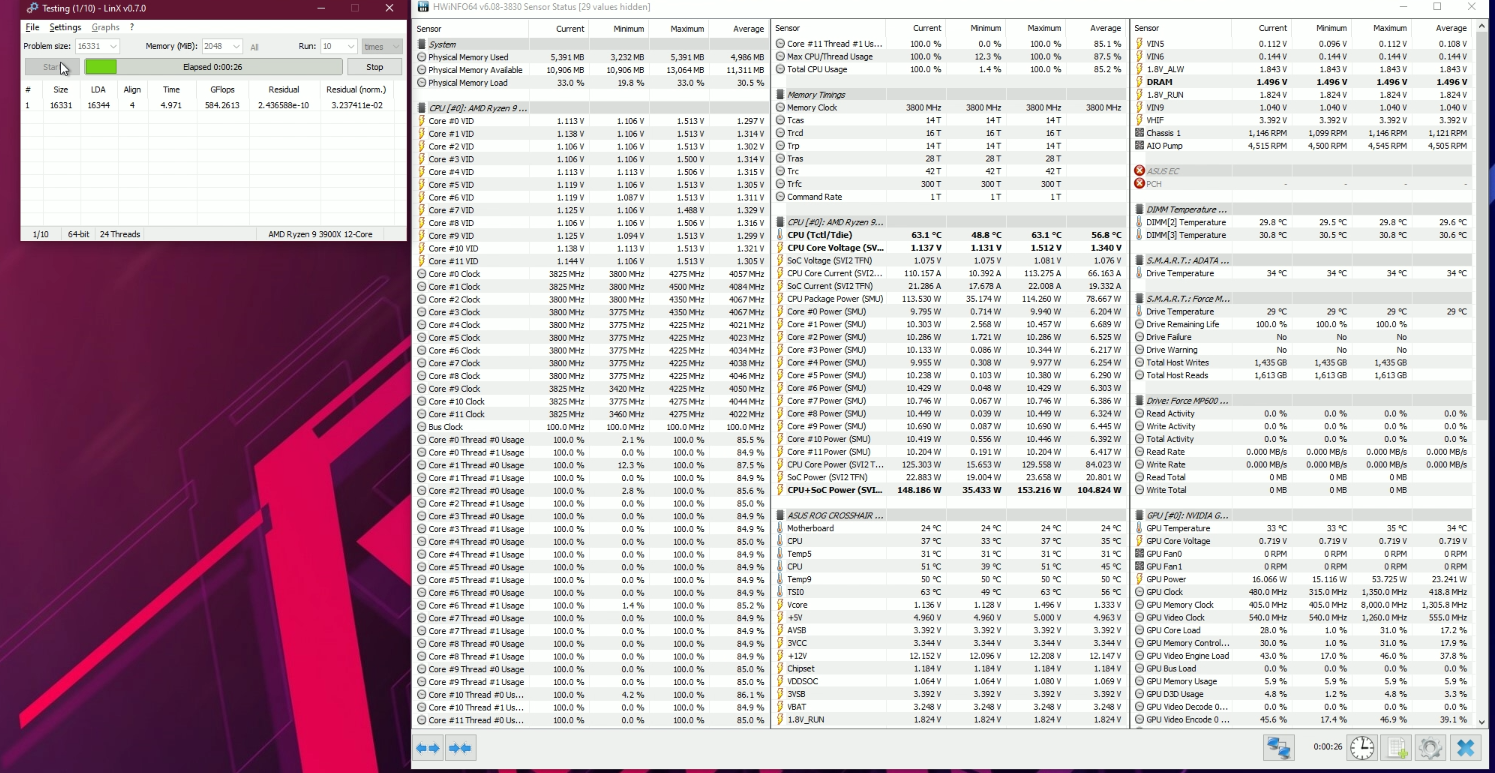Select the CPU Core Voltage sensor row

950,248
